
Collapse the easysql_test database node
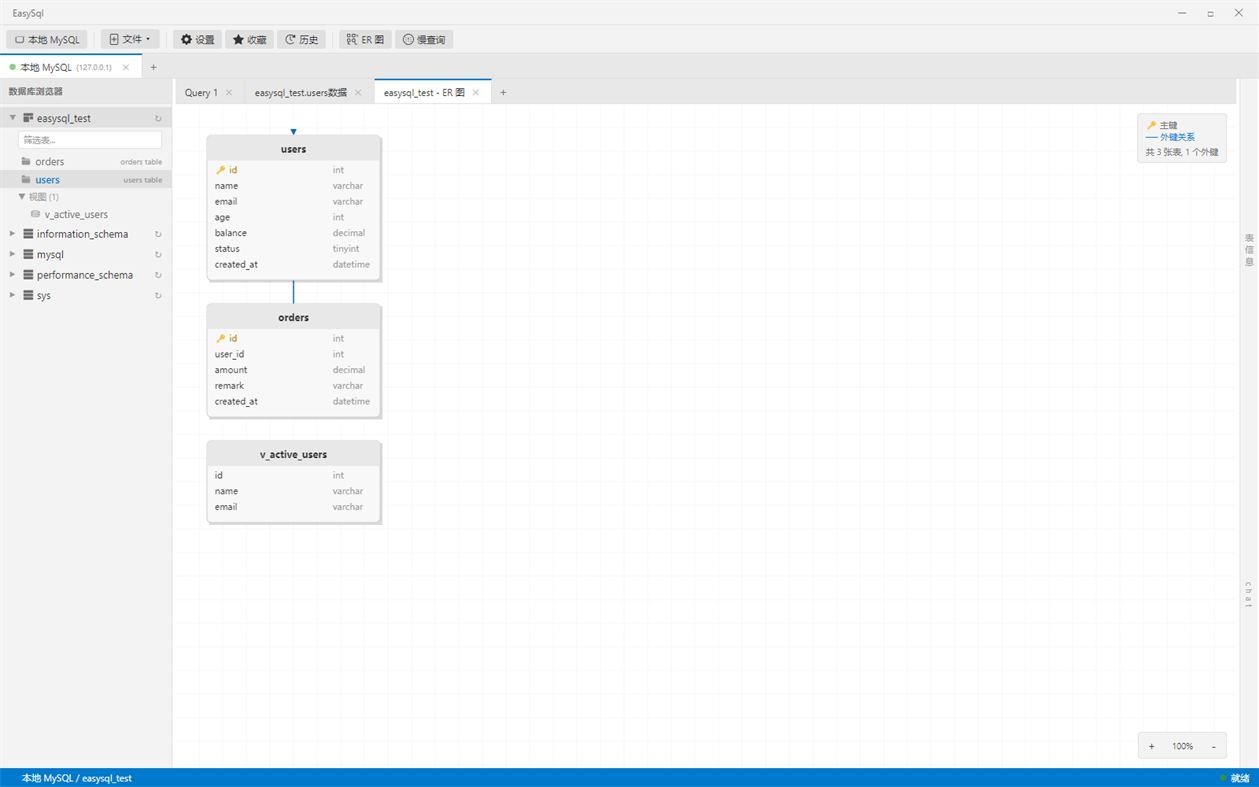tap(13, 118)
